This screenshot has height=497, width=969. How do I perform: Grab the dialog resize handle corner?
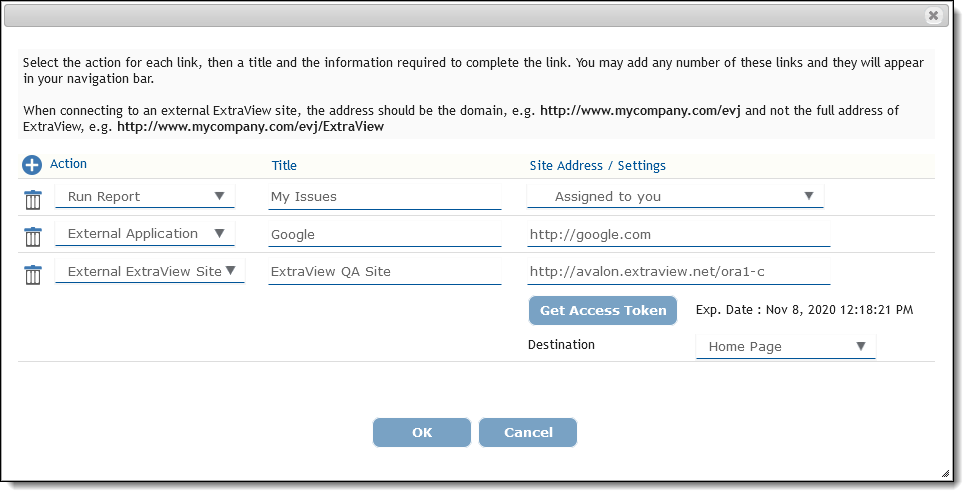[x=945, y=474]
